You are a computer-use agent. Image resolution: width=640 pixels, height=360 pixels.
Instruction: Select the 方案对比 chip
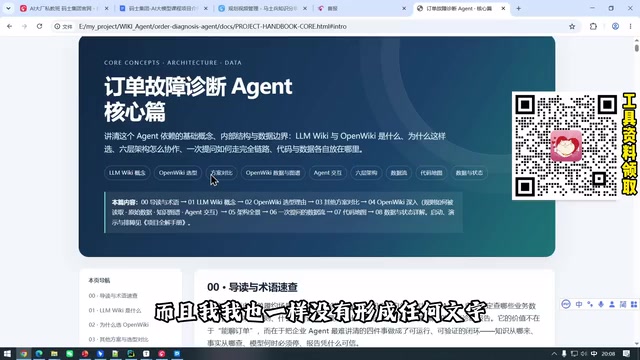pyautogui.click(x=221, y=173)
